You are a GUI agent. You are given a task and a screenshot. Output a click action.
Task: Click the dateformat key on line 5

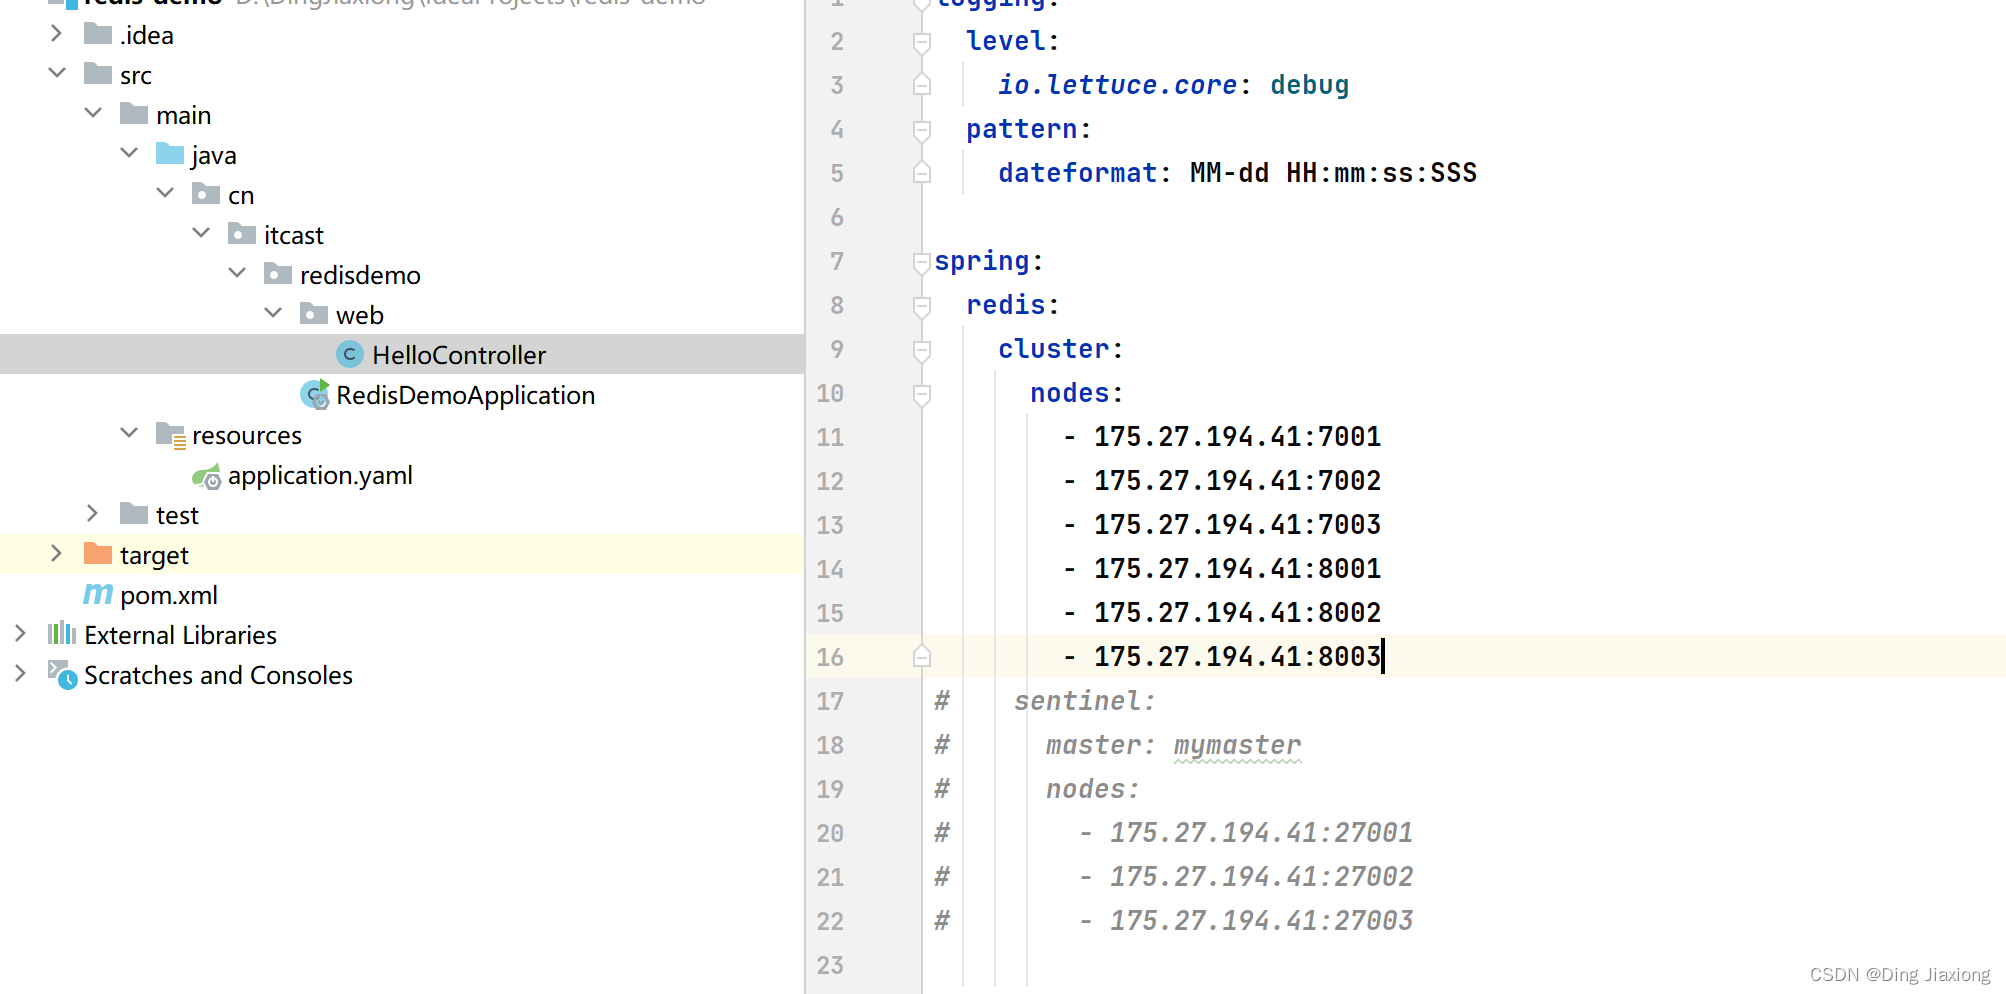1077,173
